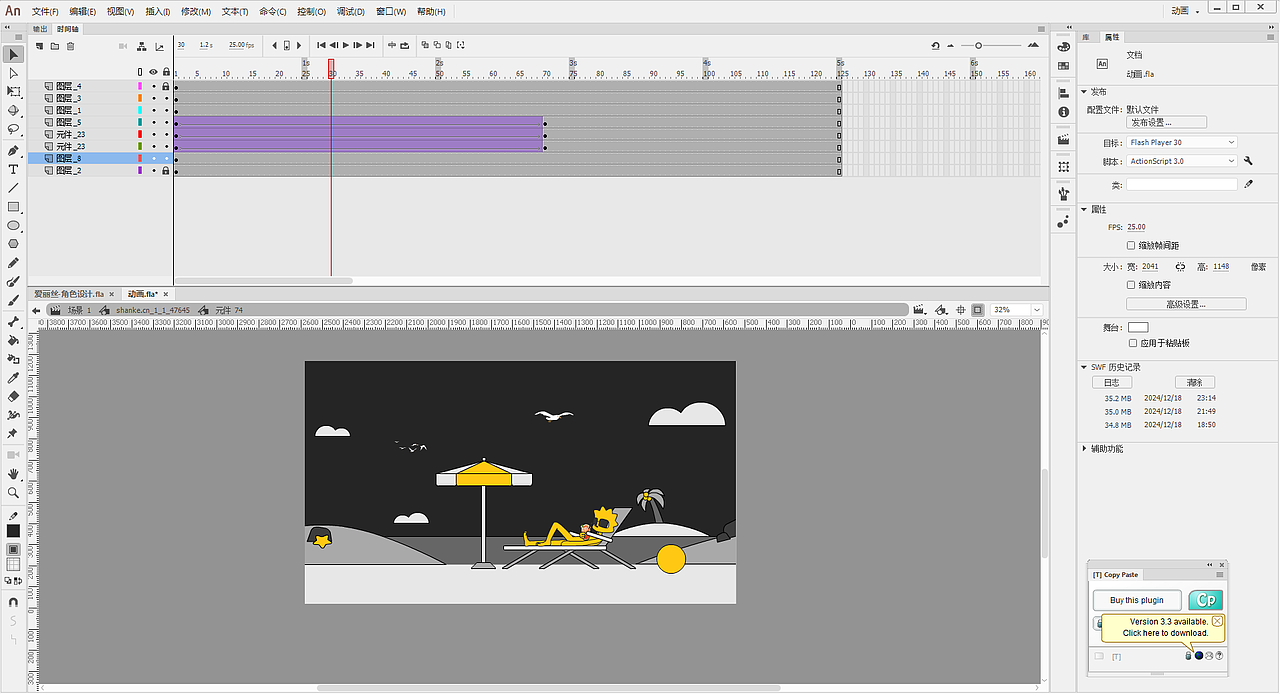Viewport: 1280px width, 694px height.
Task: Select the Oval tool
Action: (13, 226)
